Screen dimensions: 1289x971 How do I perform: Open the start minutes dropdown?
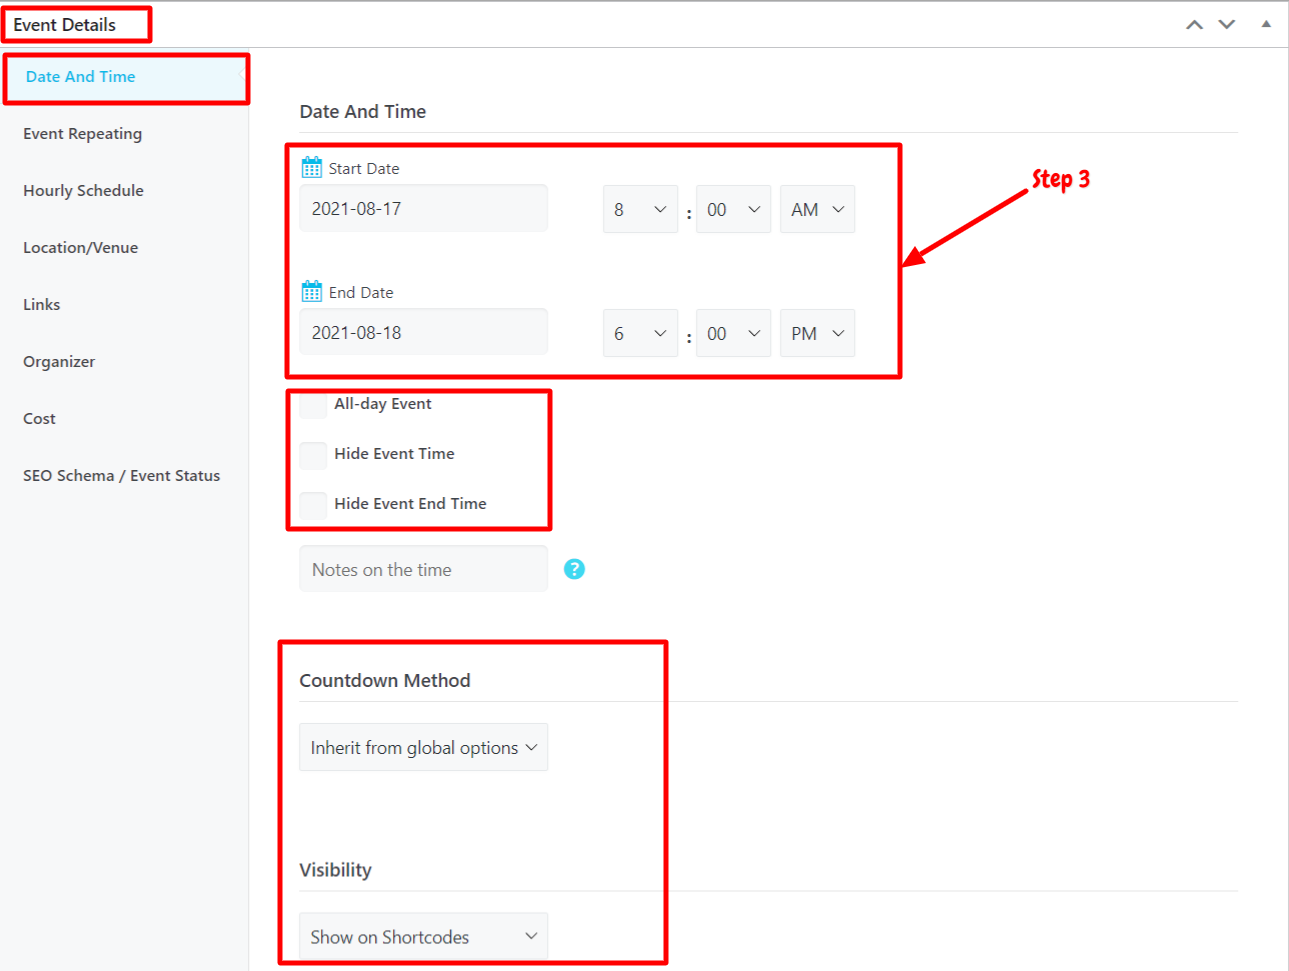(x=733, y=209)
